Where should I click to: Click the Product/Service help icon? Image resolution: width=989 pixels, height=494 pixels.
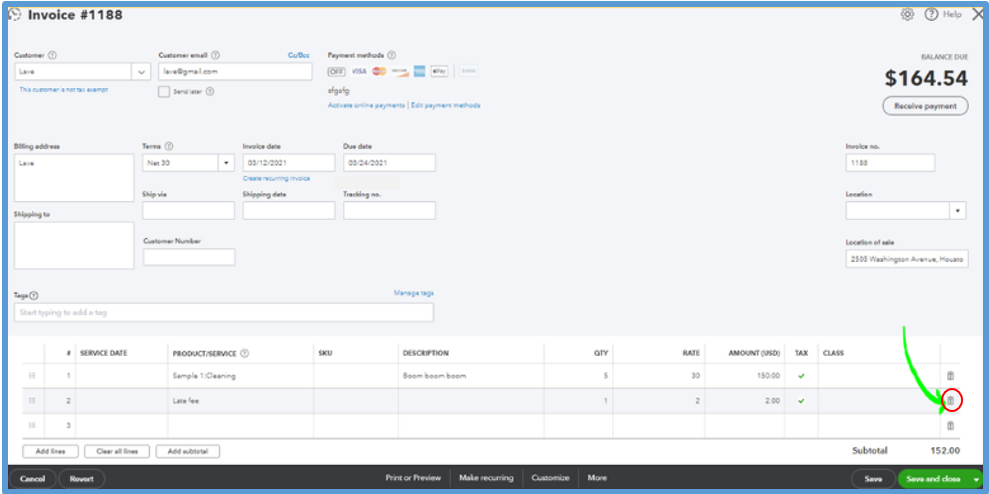pos(245,353)
